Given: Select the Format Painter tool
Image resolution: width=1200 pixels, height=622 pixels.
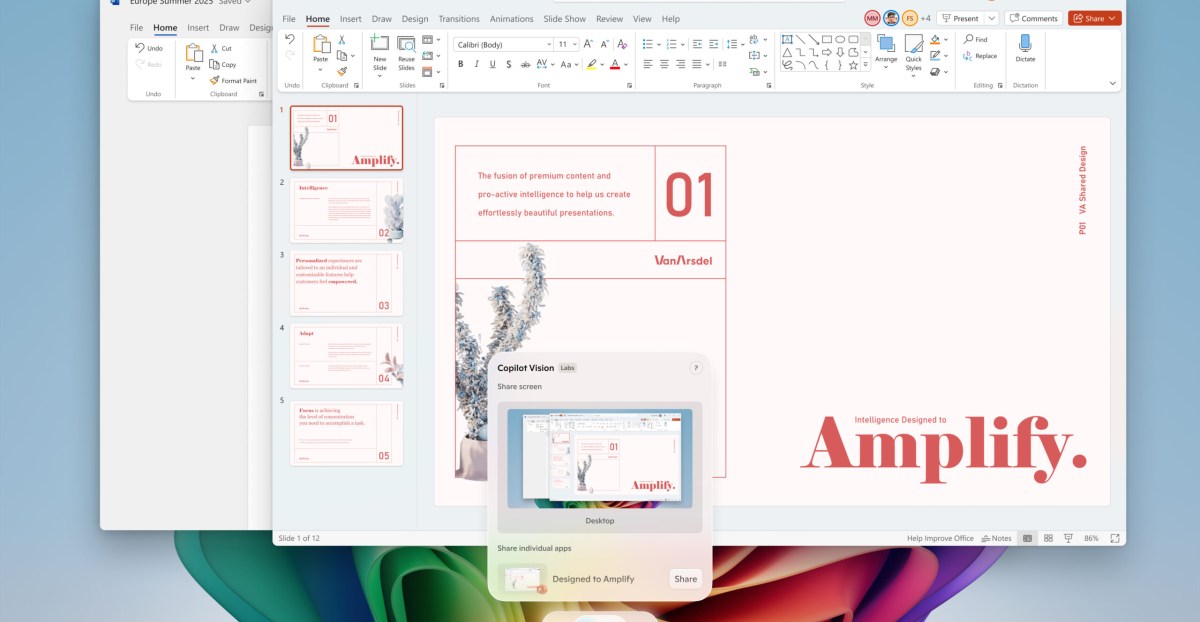Looking at the screenshot, I should (x=232, y=80).
